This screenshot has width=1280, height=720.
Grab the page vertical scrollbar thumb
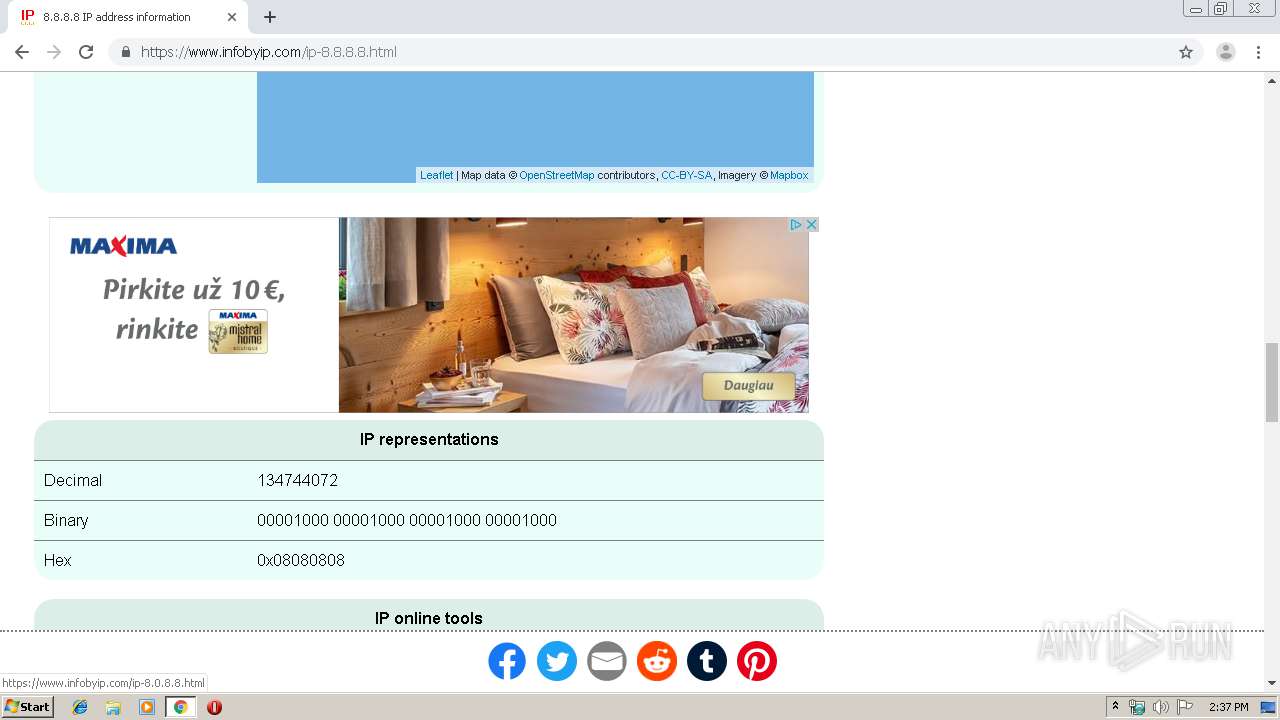(x=1272, y=382)
